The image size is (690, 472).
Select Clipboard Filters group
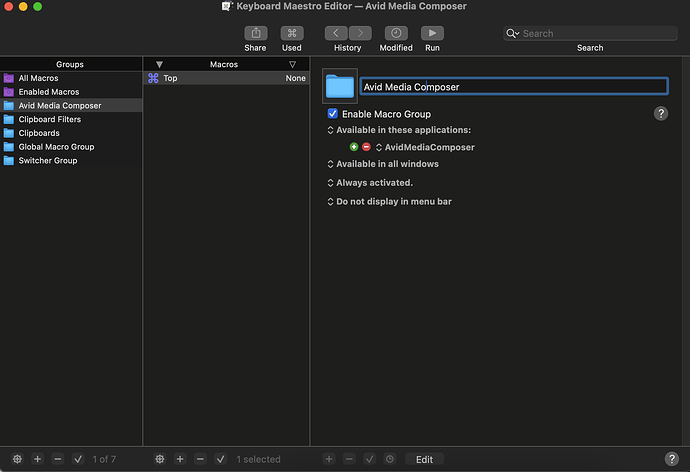[71, 119]
